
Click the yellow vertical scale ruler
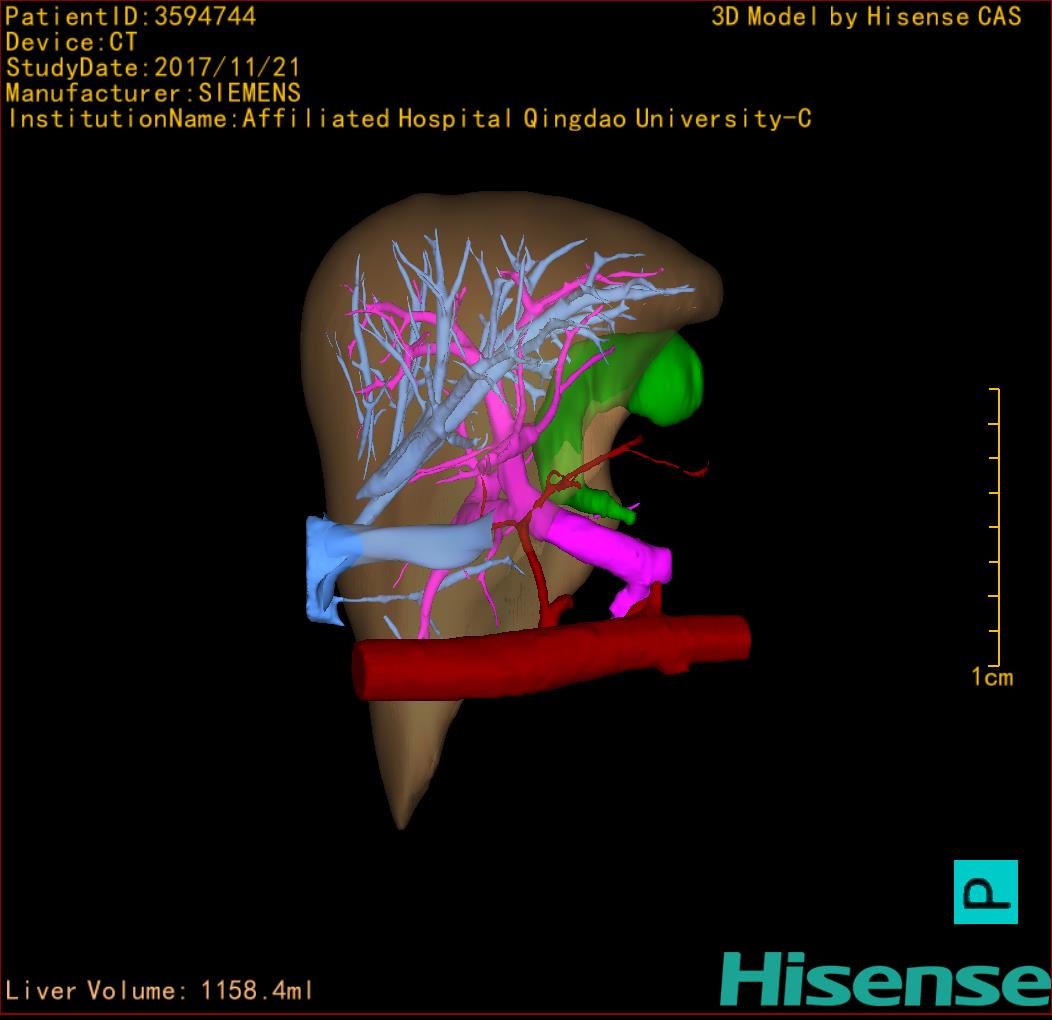coord(995,527)
